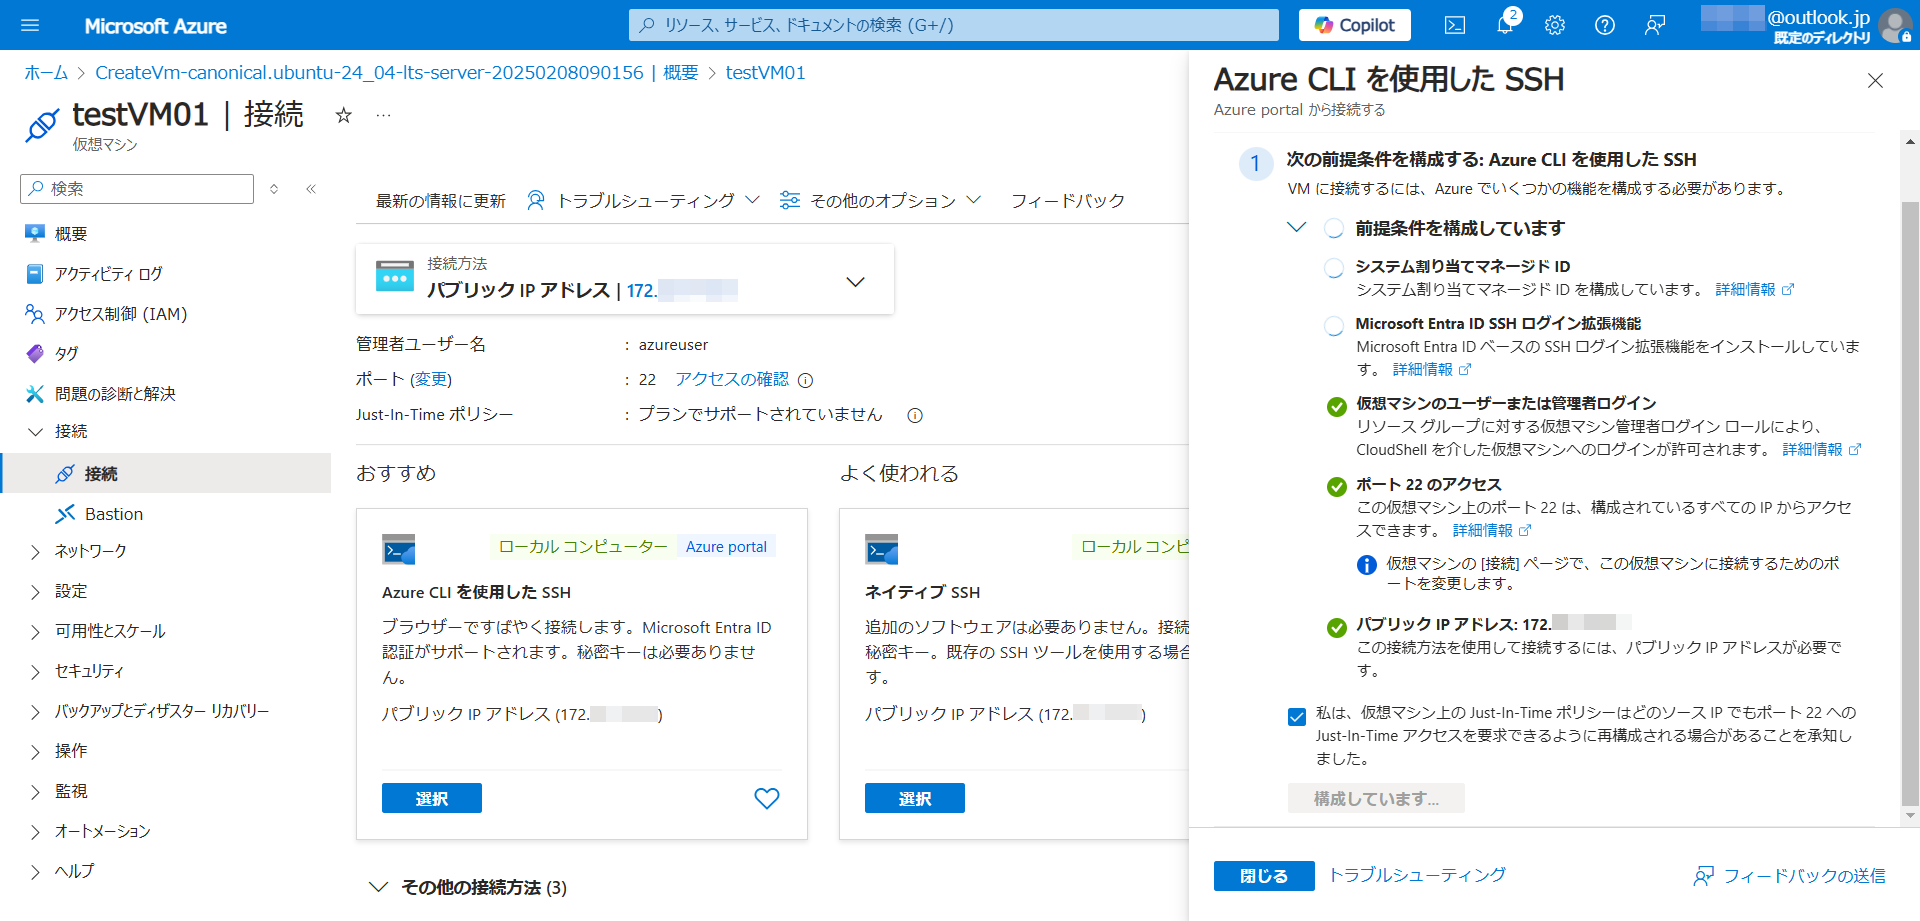Open the portal settings gear icon

[1554, 25]
